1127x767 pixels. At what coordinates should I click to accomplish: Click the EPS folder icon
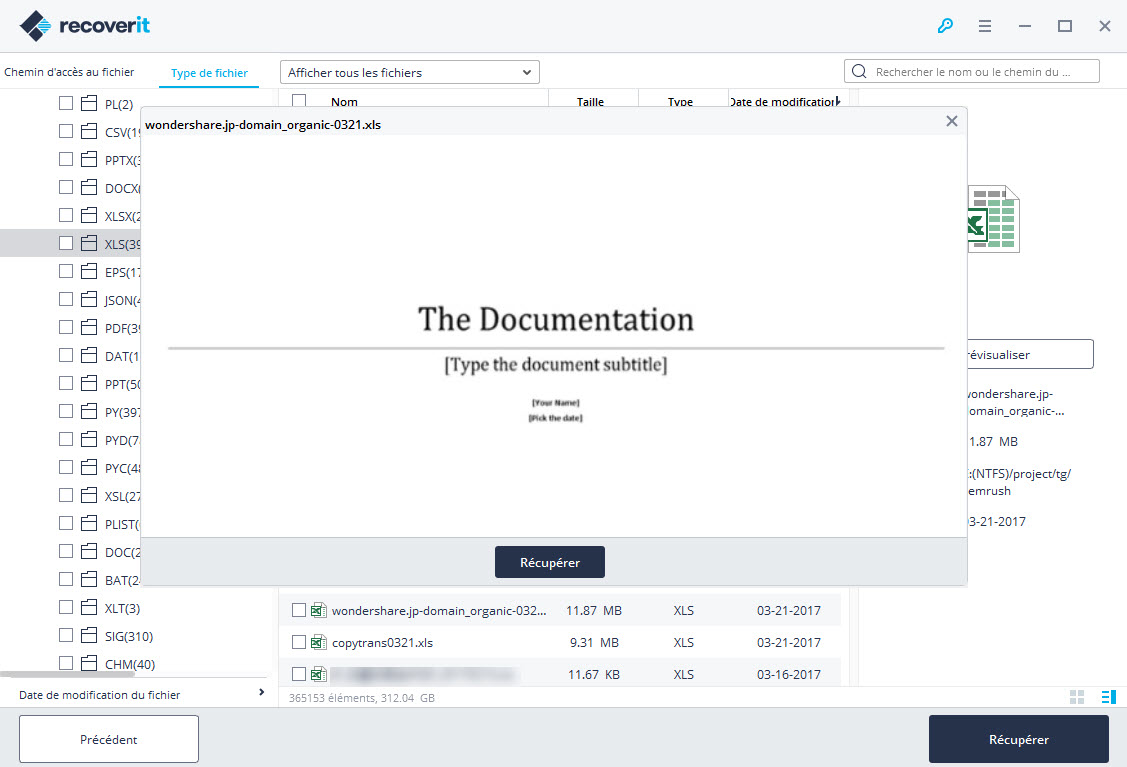pos(89,272)
